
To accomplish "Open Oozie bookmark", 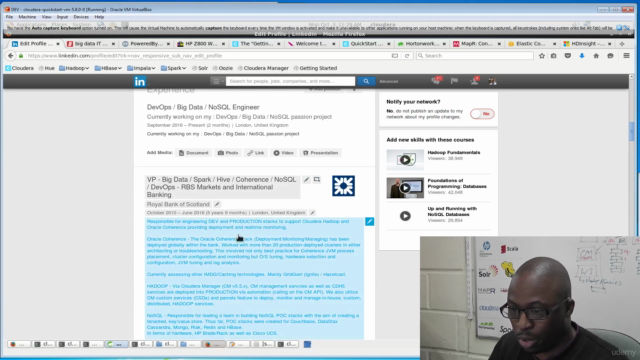I will tap(223, 68).
